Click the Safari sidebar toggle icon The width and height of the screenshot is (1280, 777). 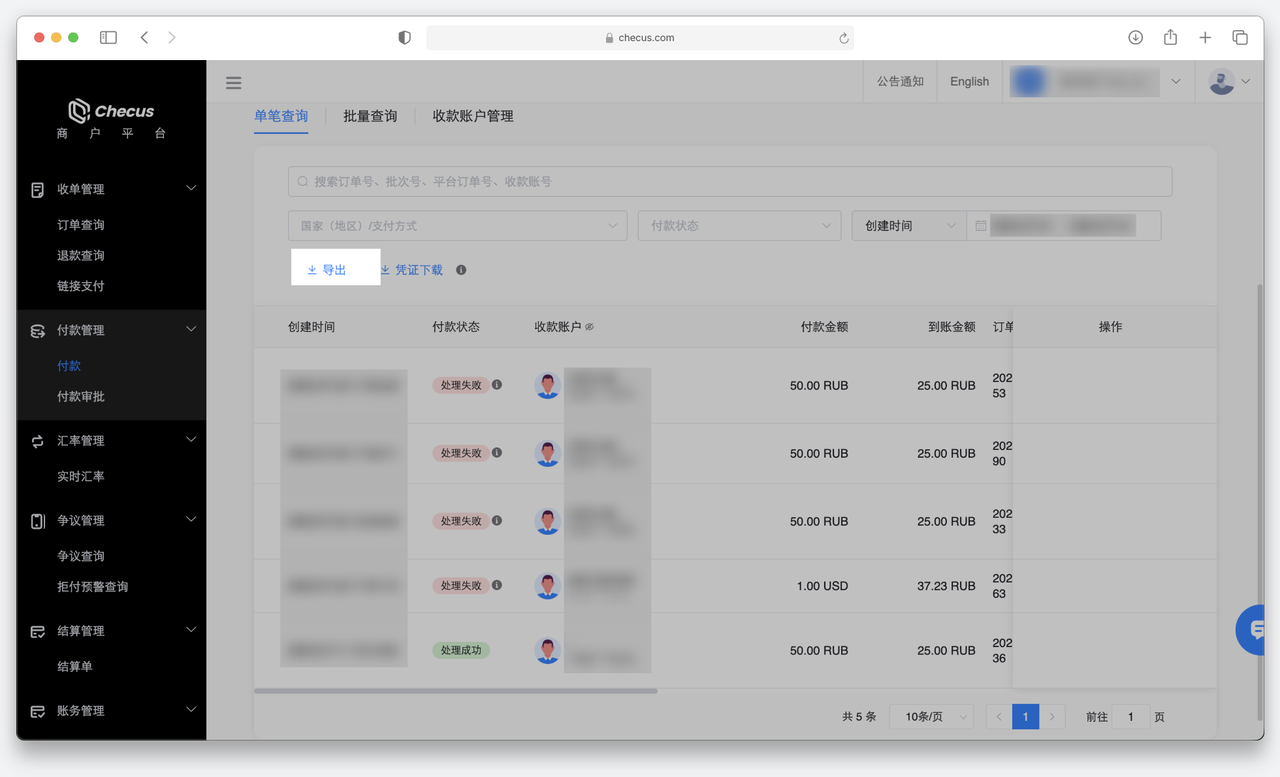point(108,38)
